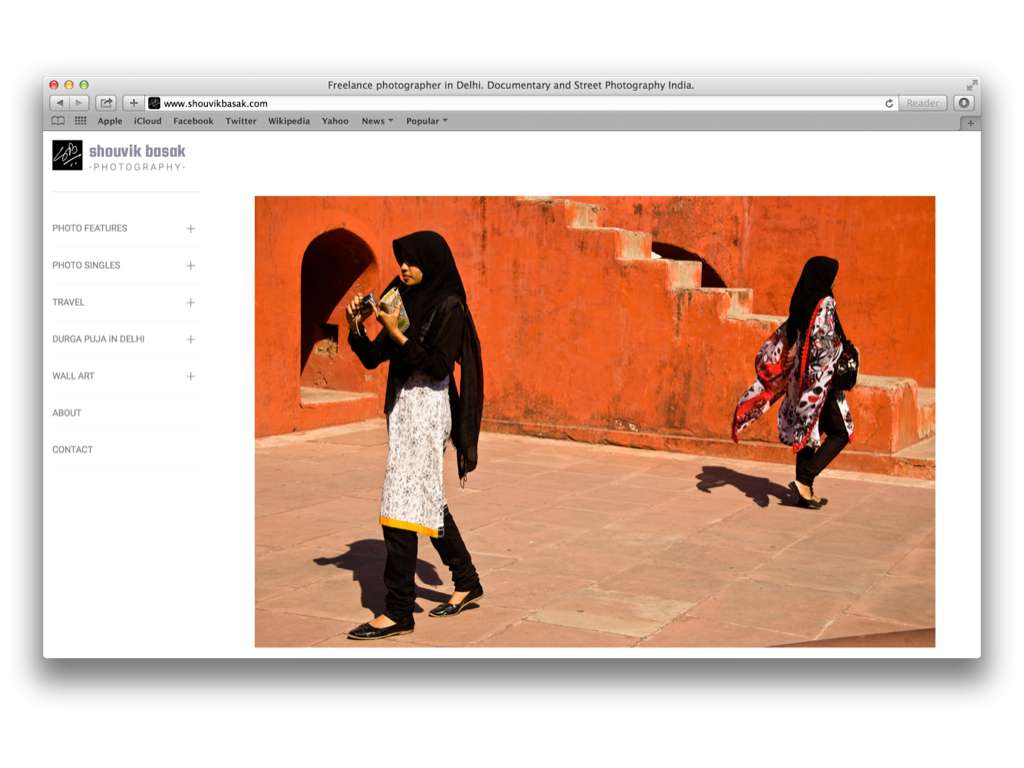Expand Photo Features with its plus sign
The height and width of the screenshot is (768, 1024).
click(191, 229)
